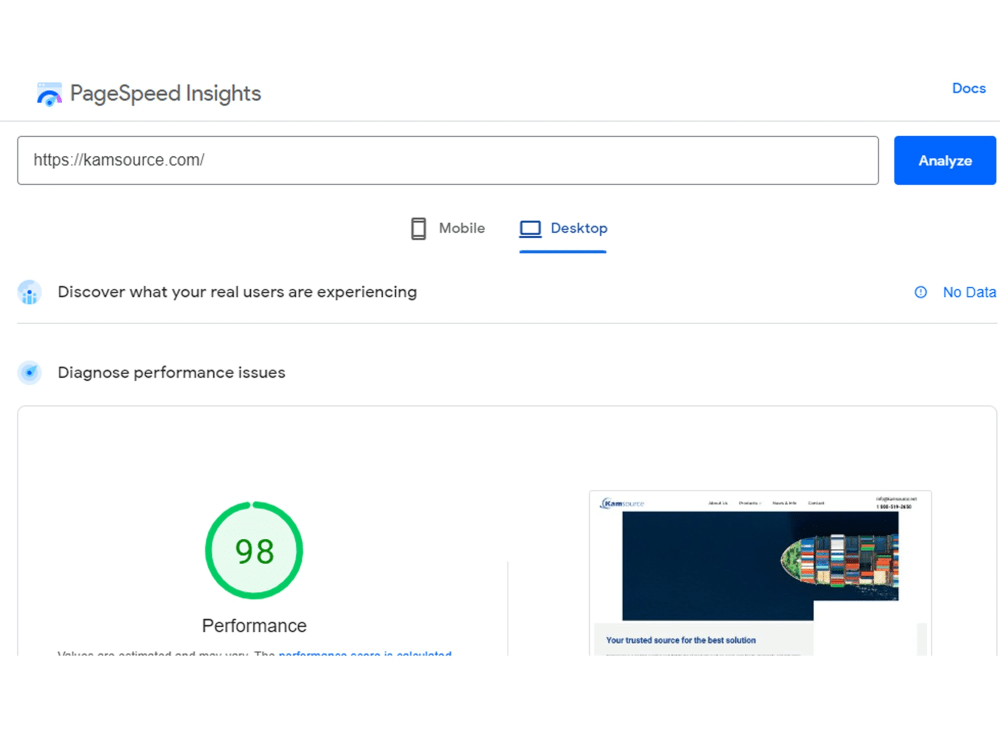The height and width of the screenshot is (750, 1000).
Task: Click 'Diagnose performance issues' heading
Action: pyautogui.click(x=172, y=372)
